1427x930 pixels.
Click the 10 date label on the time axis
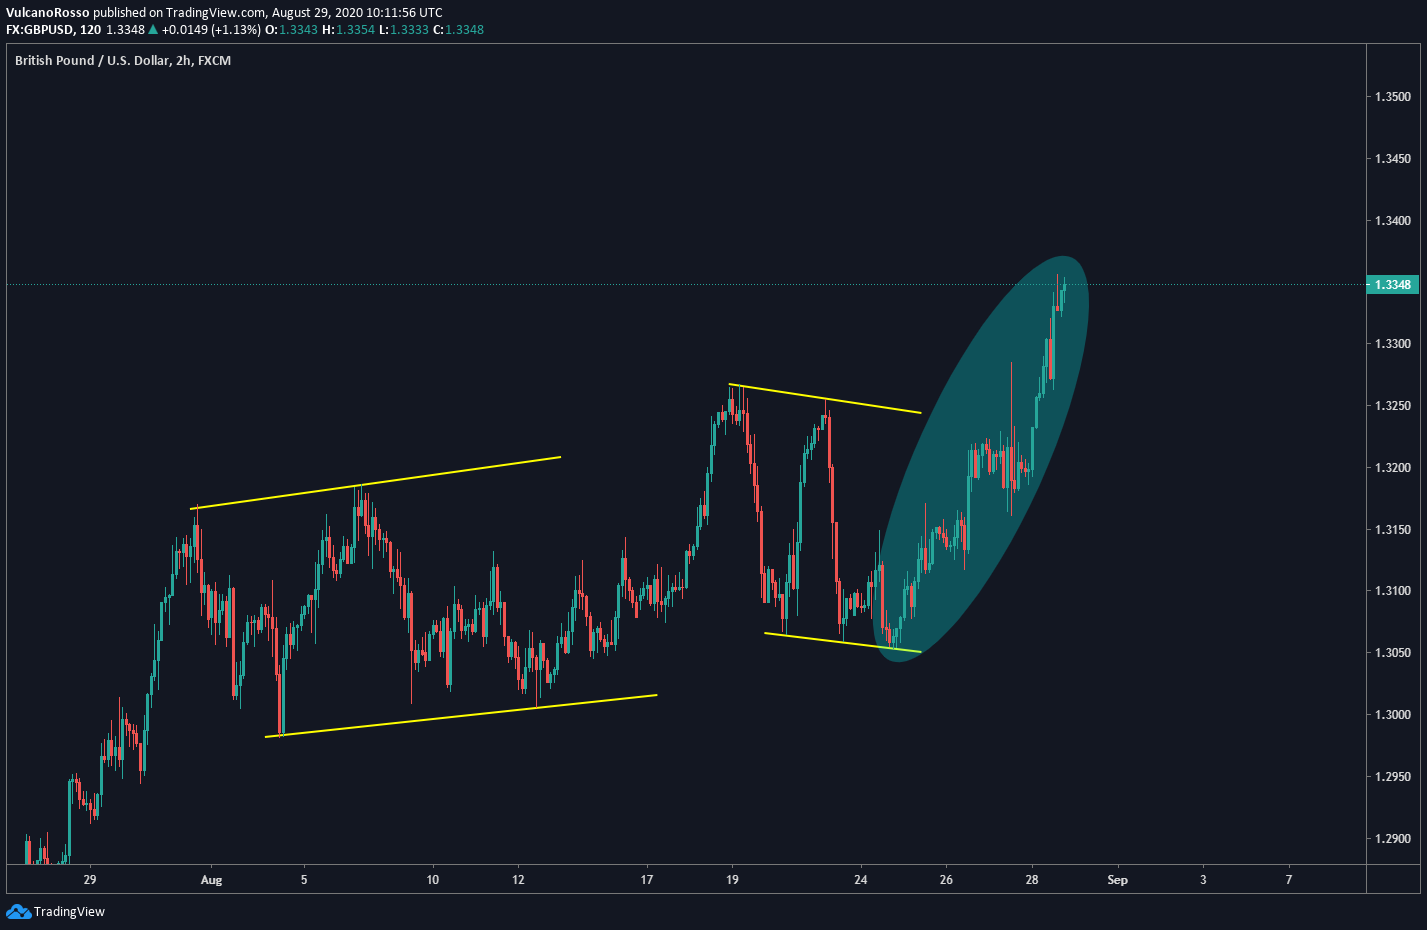(433, 880)
